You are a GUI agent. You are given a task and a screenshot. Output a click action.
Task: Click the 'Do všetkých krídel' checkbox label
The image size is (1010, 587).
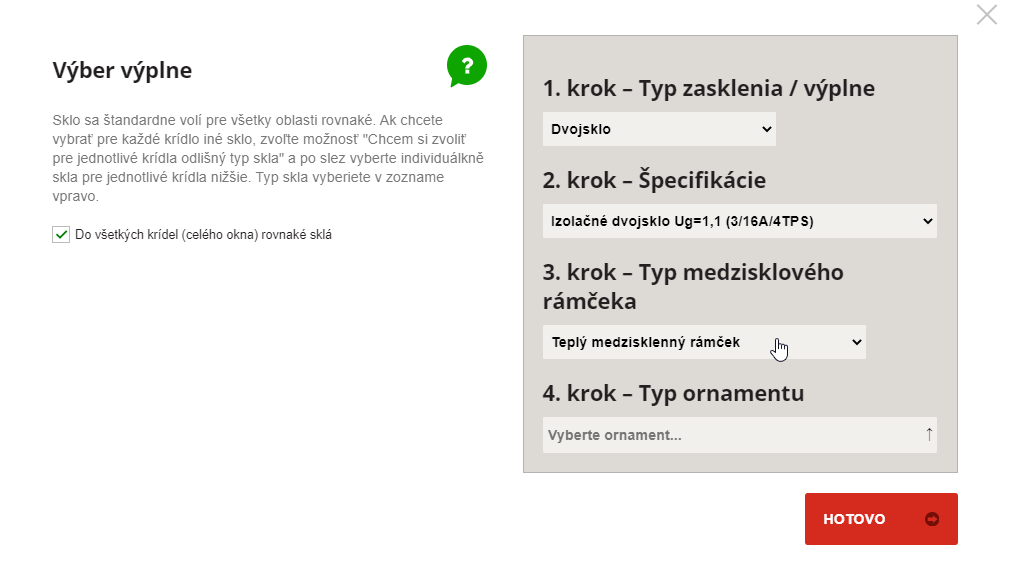(x=203, y=235)
